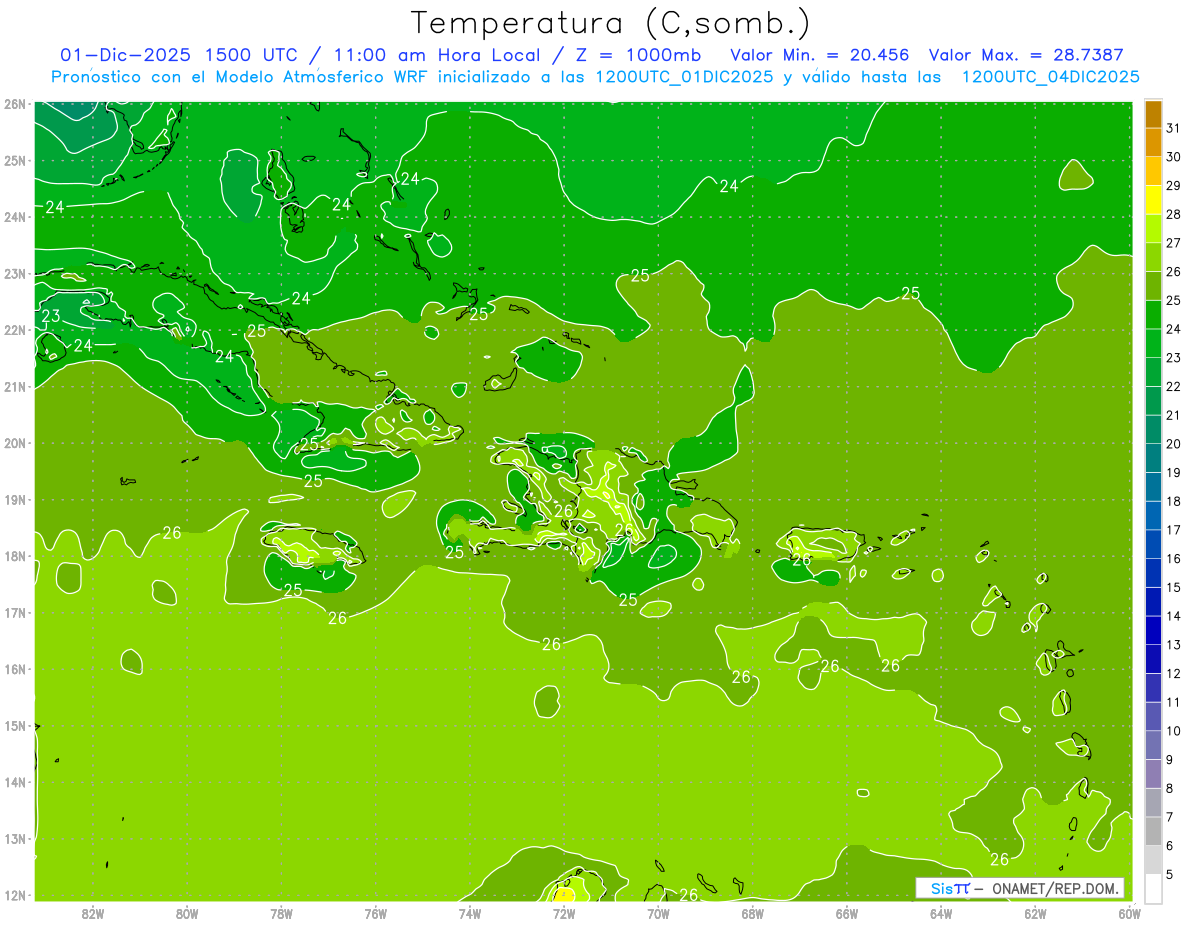1200x927 pixels.
Task: Click the 15N latitude axis label
Action: [x=14, y=725]
